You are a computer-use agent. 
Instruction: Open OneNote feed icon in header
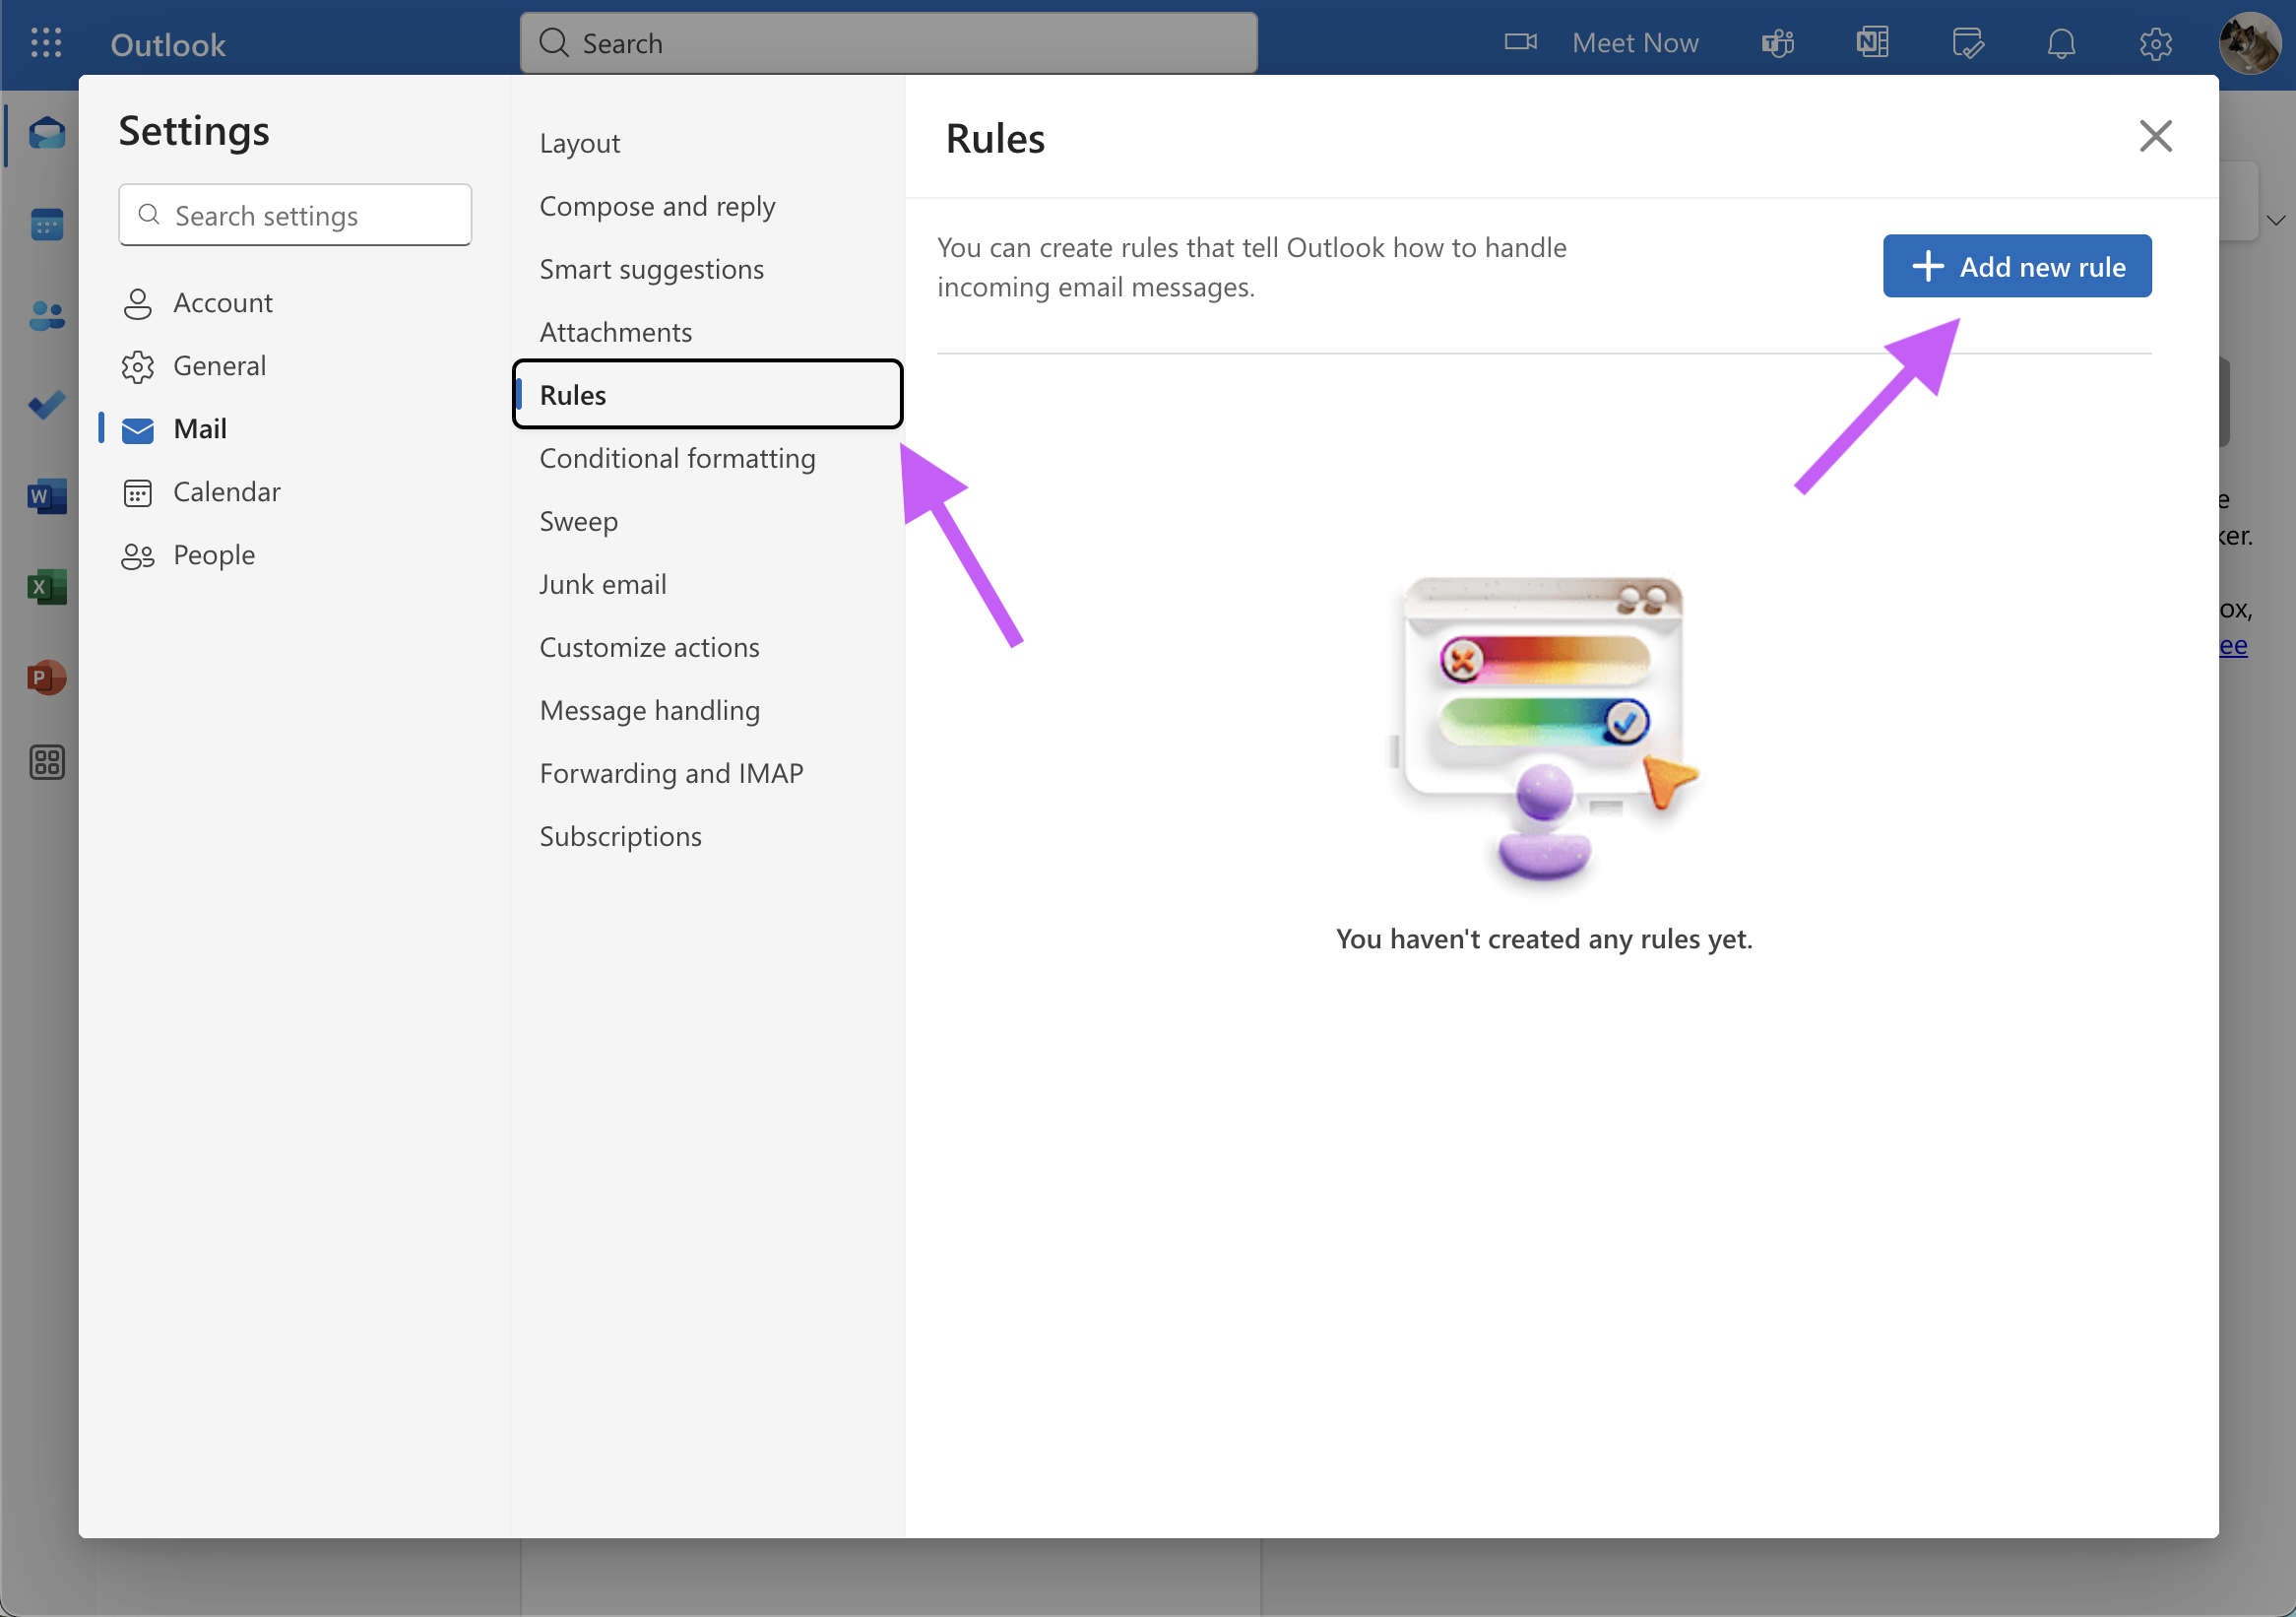(x=1872, y=43)
